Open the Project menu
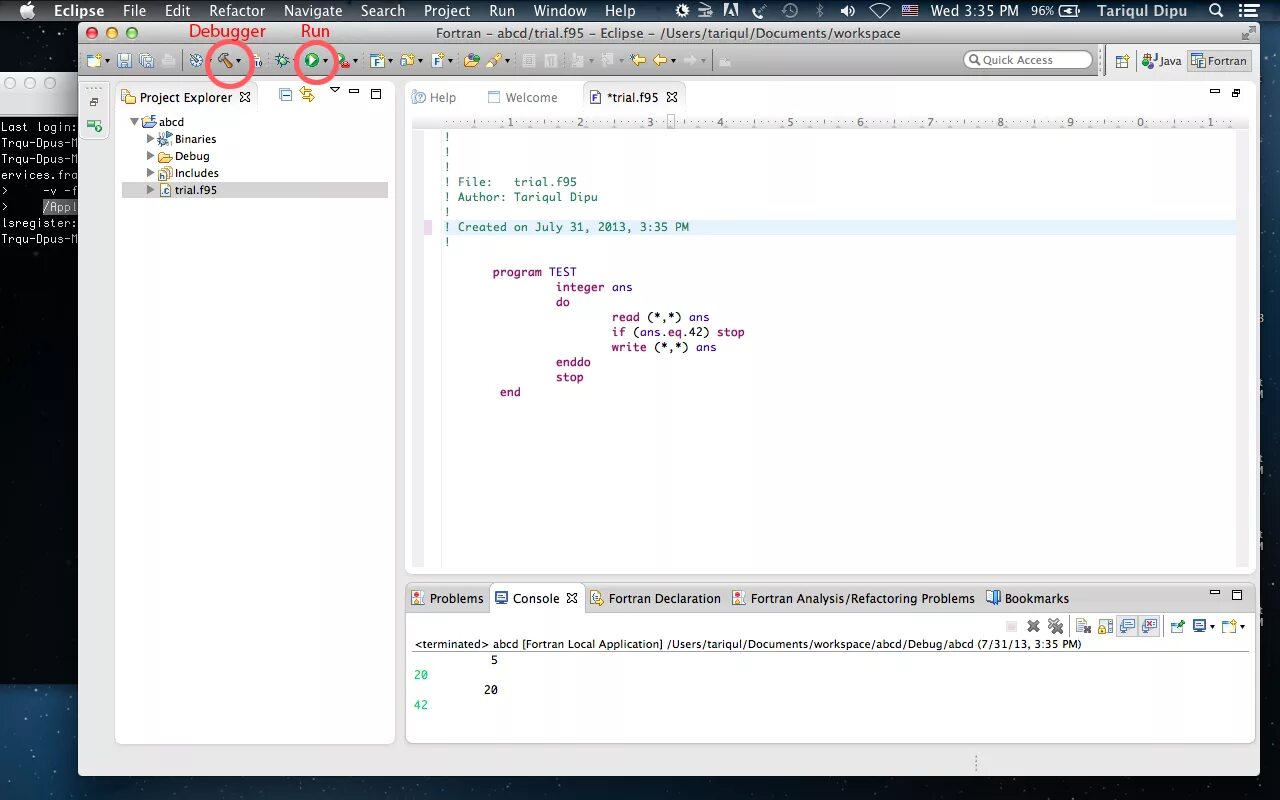The image size is (1280, 800). pos(447,11)
